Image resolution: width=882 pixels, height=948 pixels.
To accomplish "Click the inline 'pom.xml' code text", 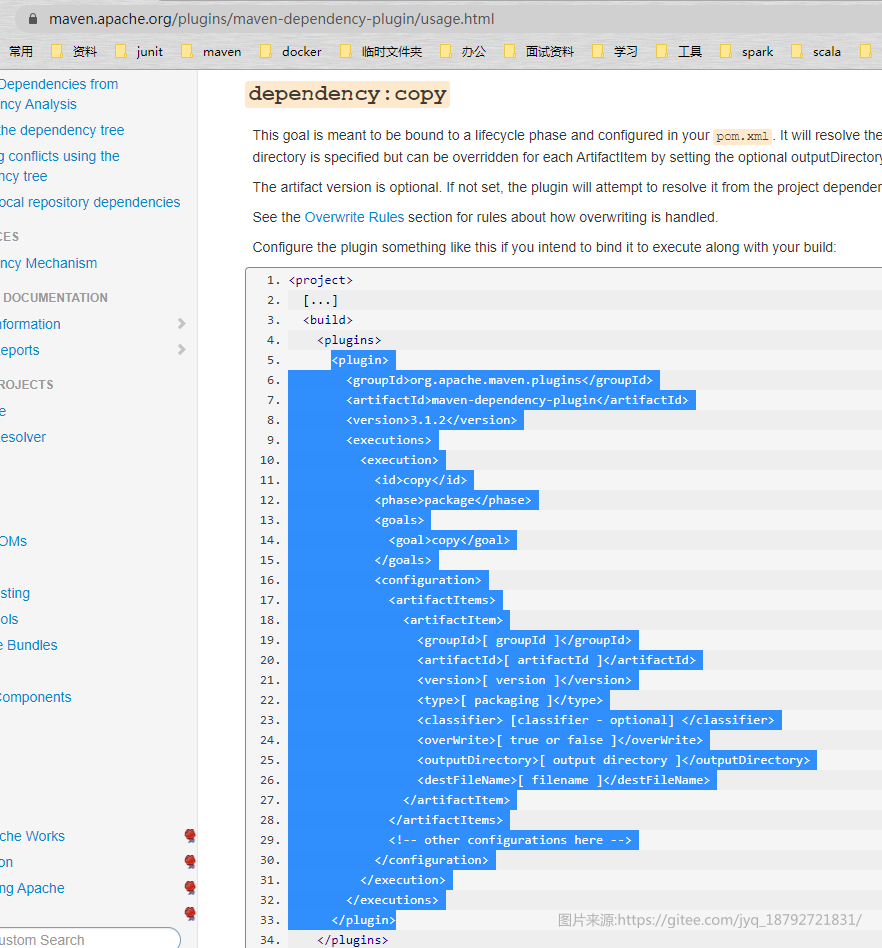I will pyautogui.click(x=742, y=136).
